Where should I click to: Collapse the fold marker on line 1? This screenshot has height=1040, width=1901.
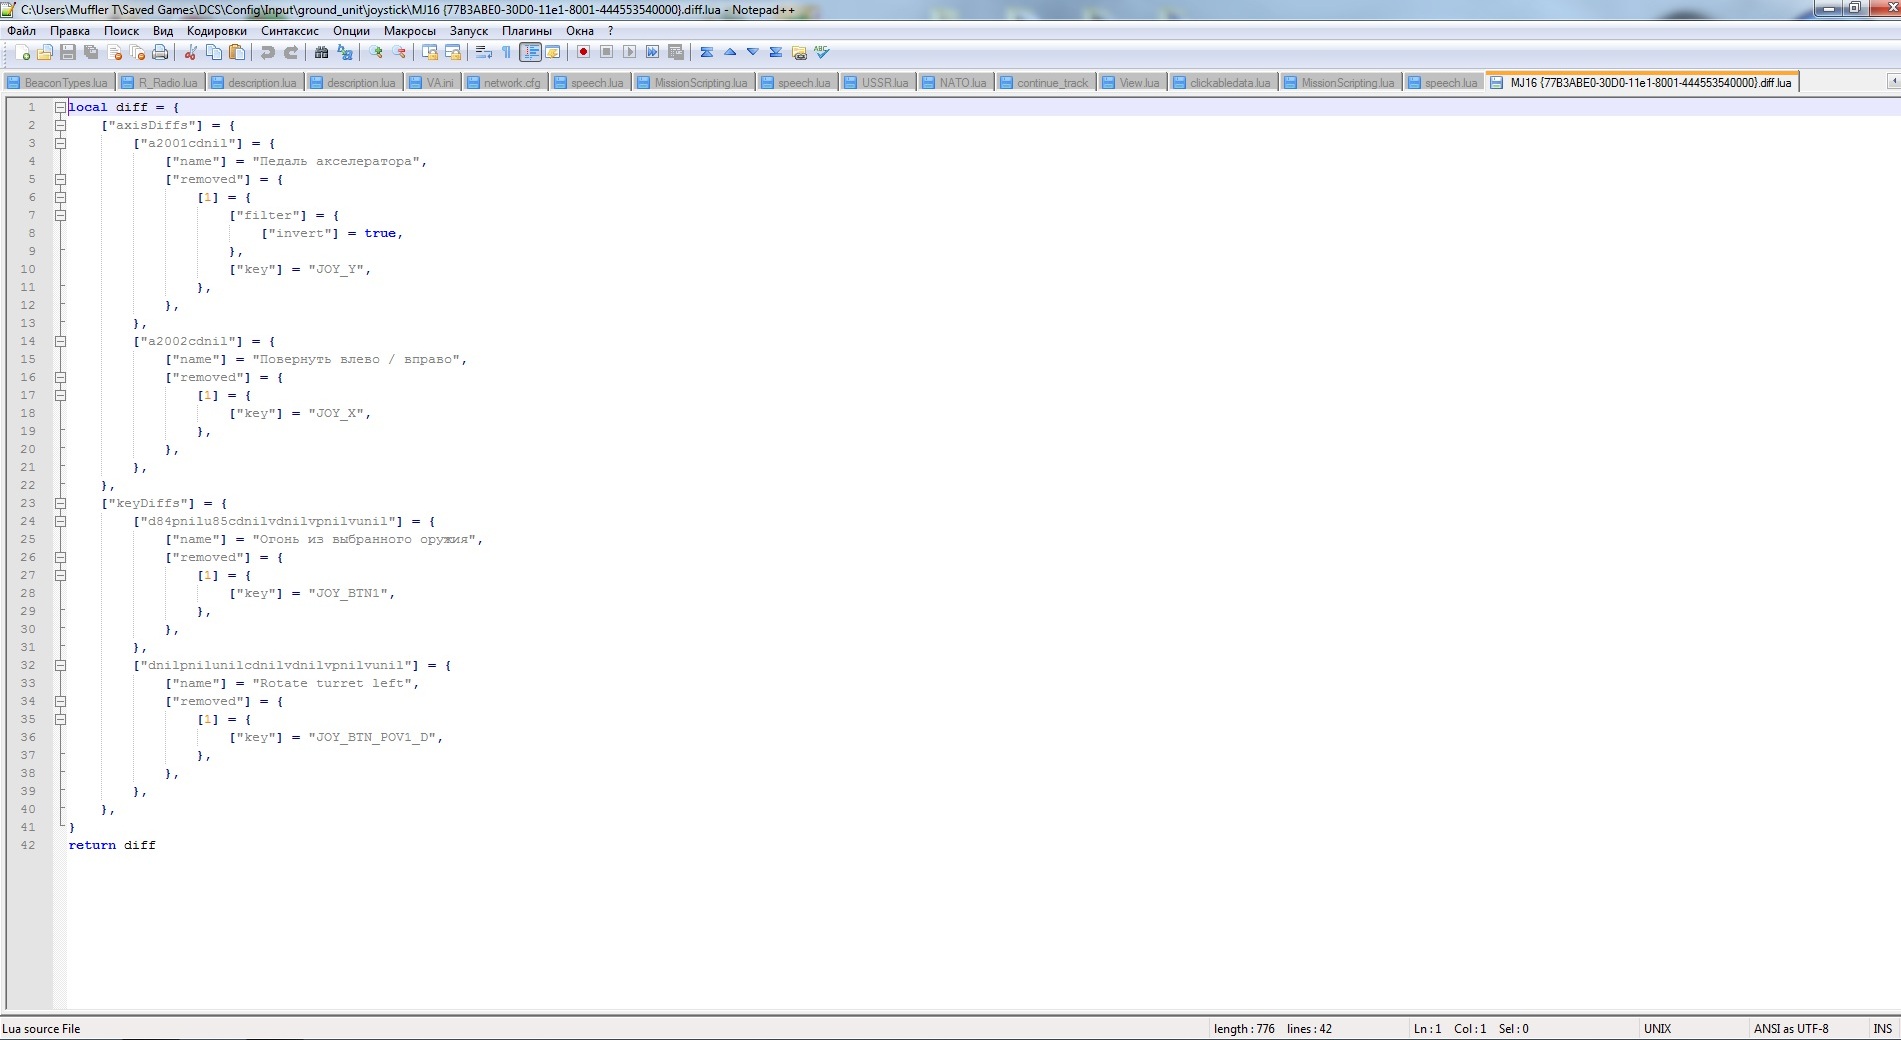tap(60, 107)
